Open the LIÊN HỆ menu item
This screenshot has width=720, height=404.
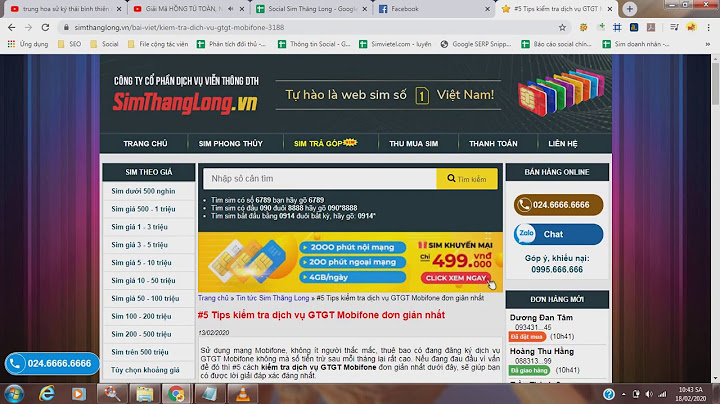click(x=562, y=144)
